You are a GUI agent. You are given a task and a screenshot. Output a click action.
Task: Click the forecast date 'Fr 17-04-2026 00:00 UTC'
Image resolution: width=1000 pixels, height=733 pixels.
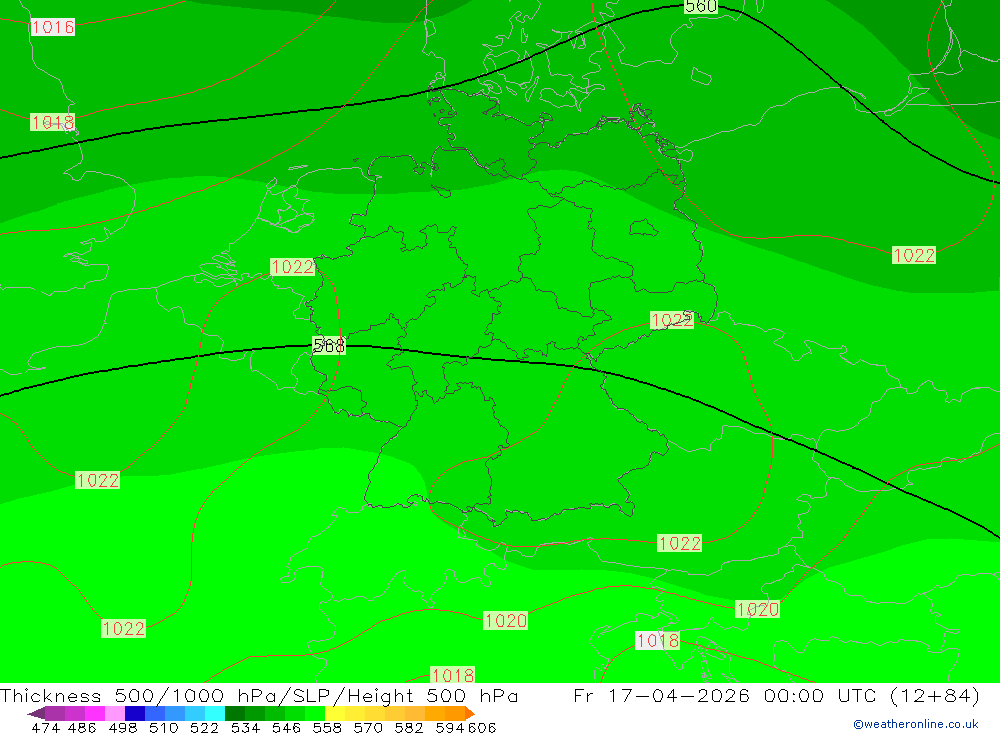pyautogui.click(x=727, y=695)
